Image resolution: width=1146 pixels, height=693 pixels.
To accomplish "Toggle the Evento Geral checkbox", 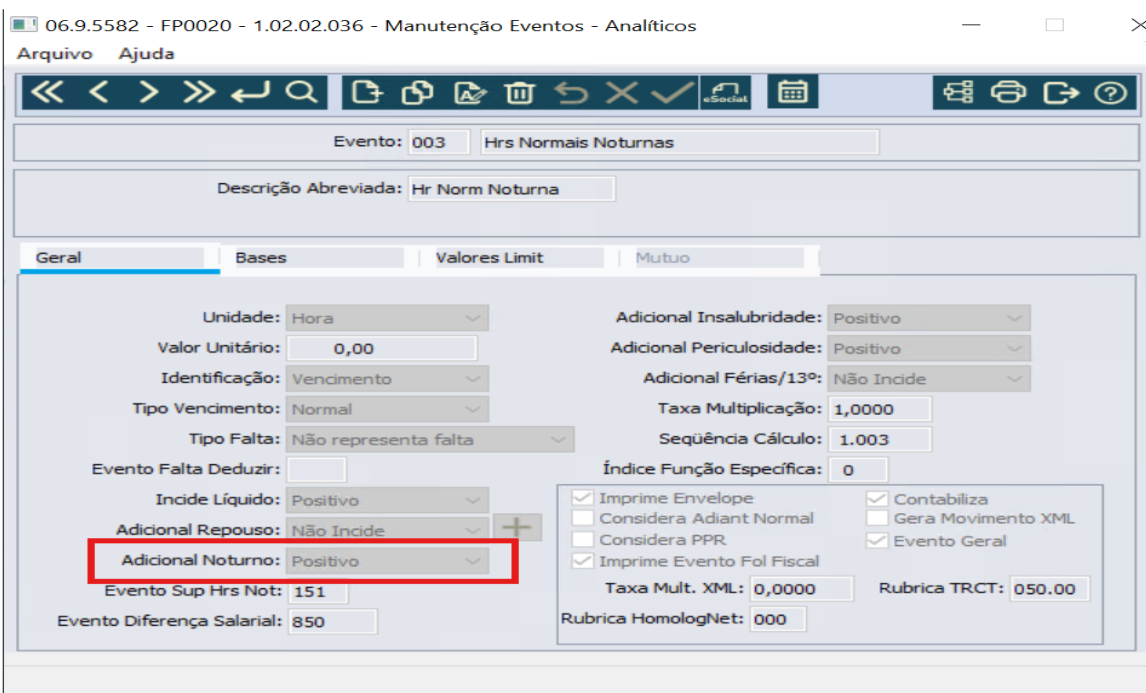I will [877, 541].
